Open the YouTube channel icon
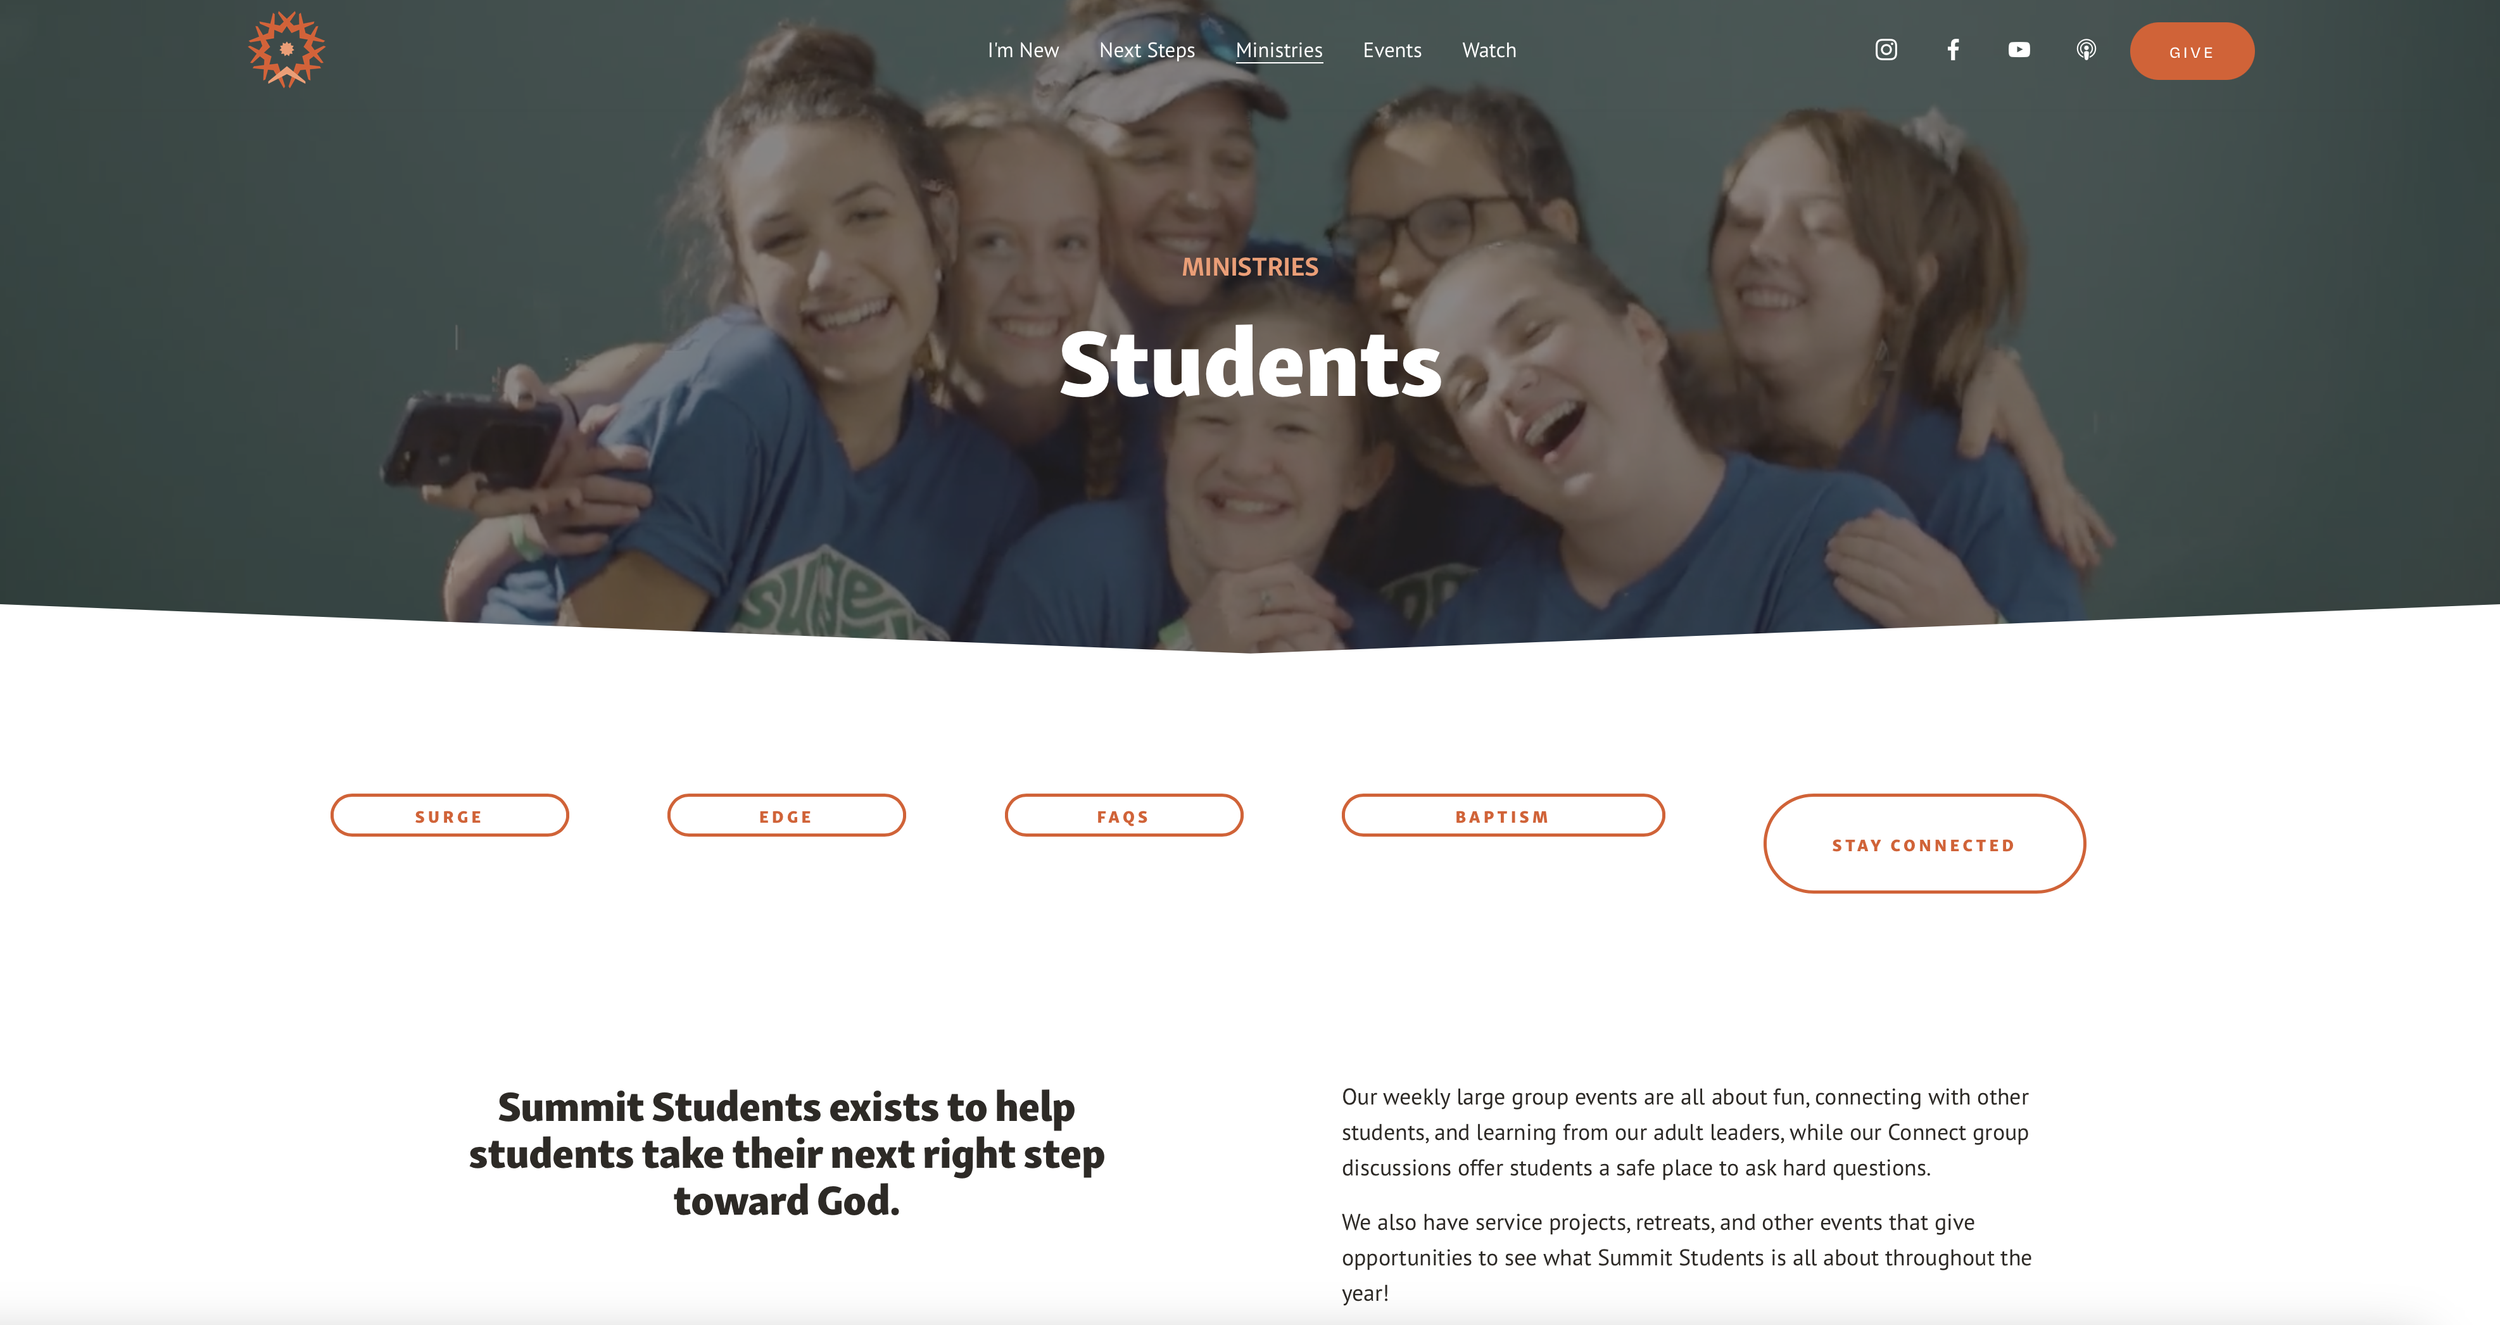The width and height of the screenshot is (2500, 1325). 2019,50
